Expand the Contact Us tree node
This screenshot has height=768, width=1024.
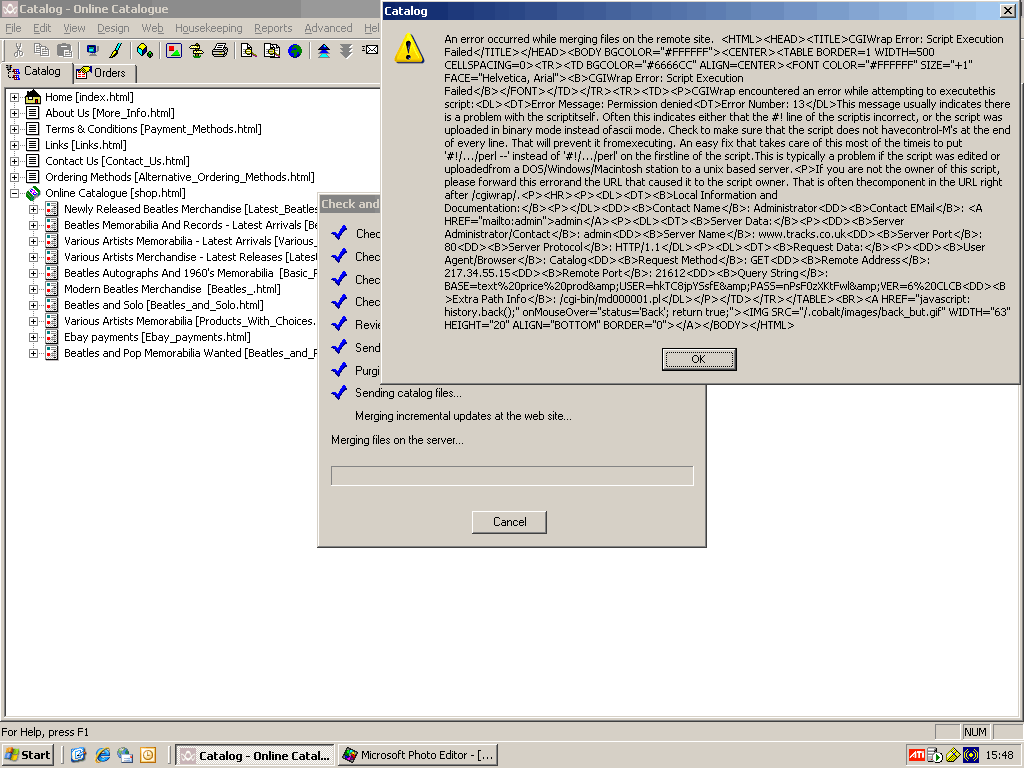(x=14, y=161)
